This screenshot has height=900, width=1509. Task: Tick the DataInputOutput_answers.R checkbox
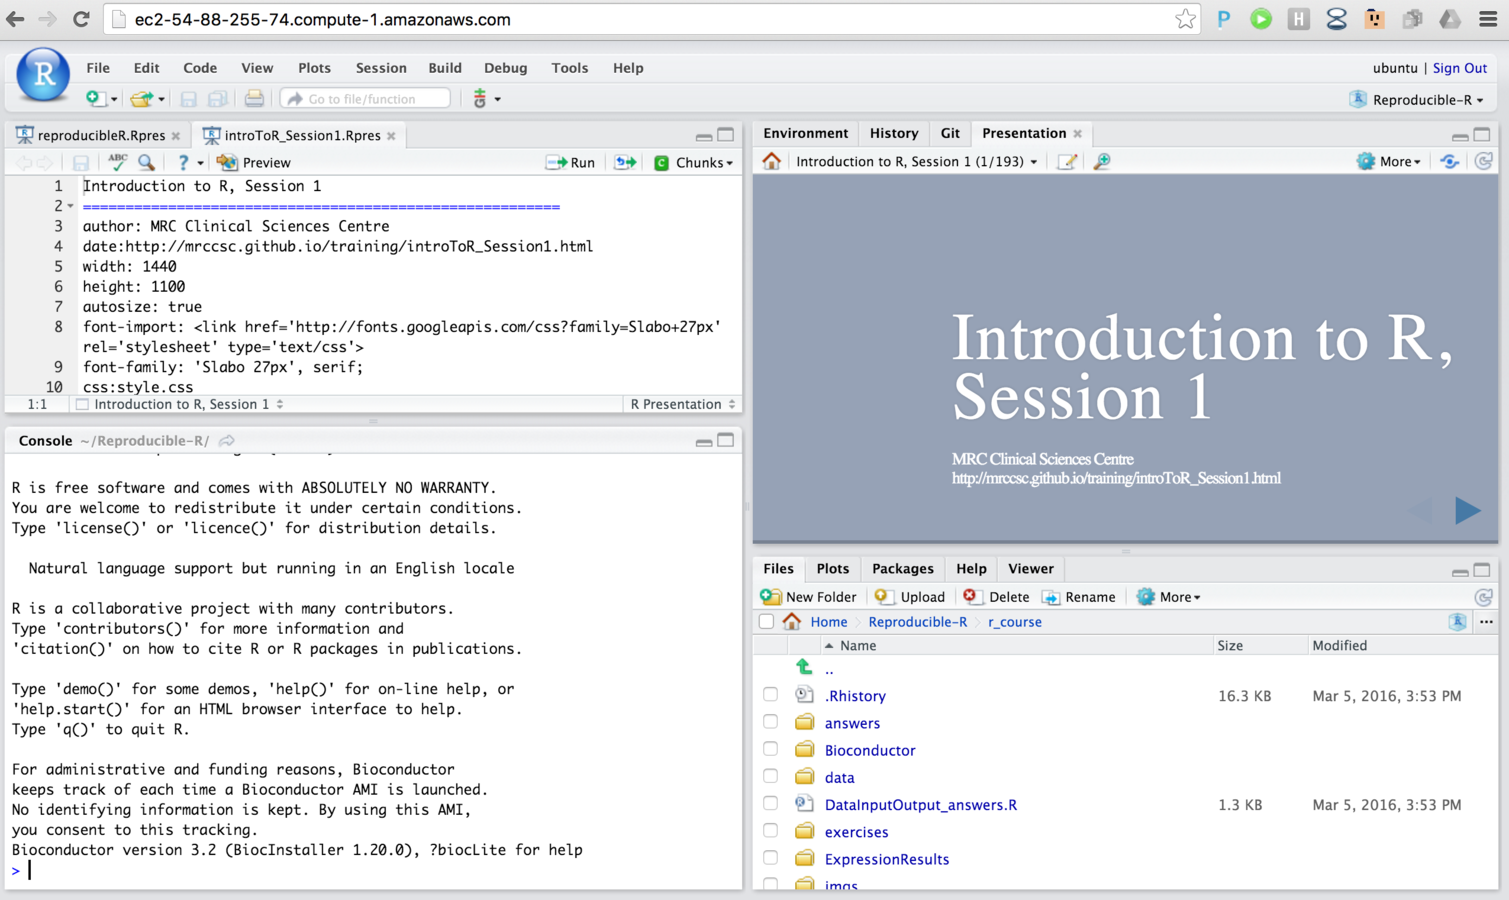pyautogui.click(x=770, y=804)
